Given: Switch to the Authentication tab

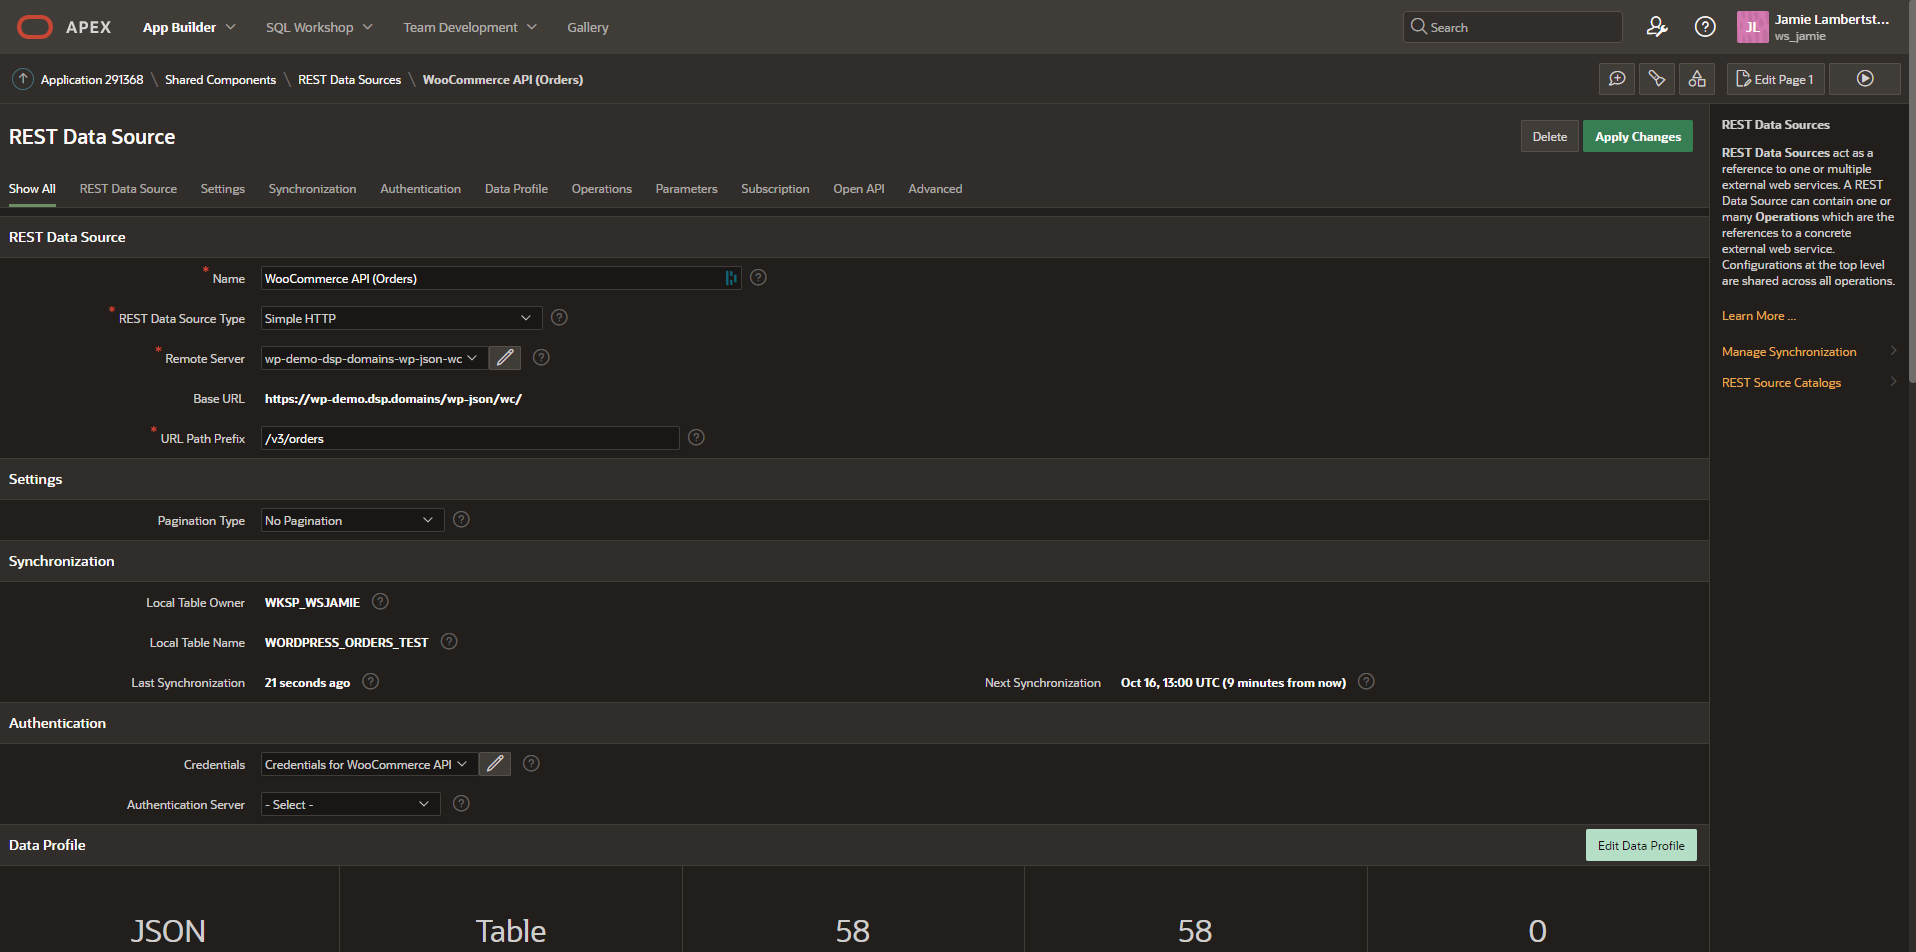Looking at the screenshot, I should coord(420,188).
